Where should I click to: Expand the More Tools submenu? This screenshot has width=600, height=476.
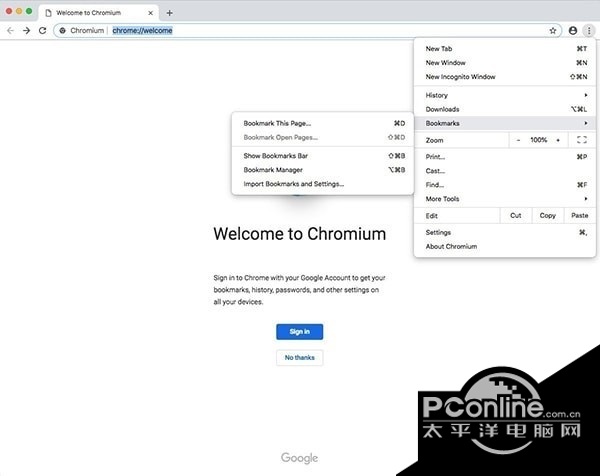point(505,199)
